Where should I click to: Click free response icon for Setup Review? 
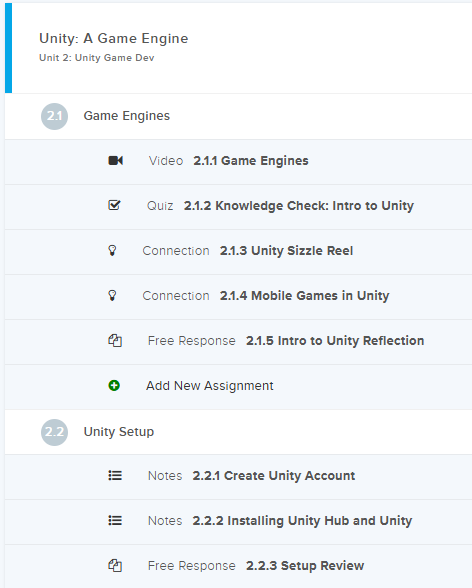(x=115, y=566)
